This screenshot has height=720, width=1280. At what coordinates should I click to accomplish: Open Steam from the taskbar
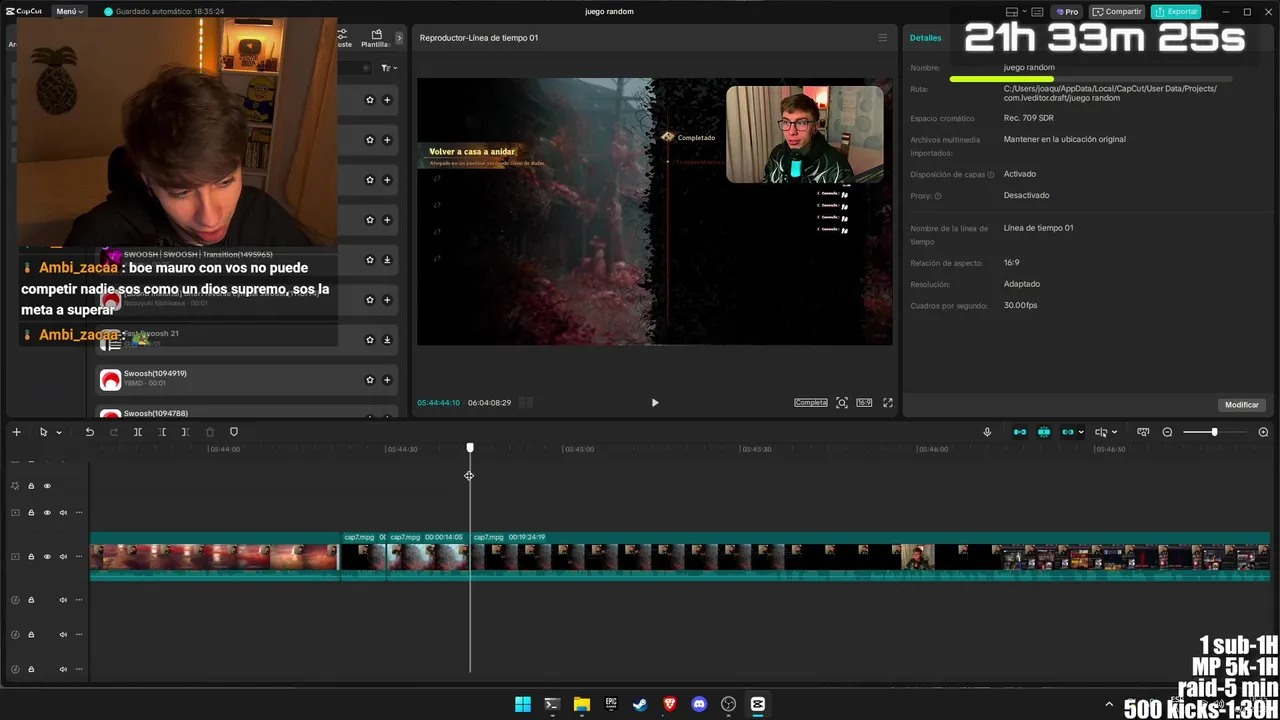click(x=640, y=704)
